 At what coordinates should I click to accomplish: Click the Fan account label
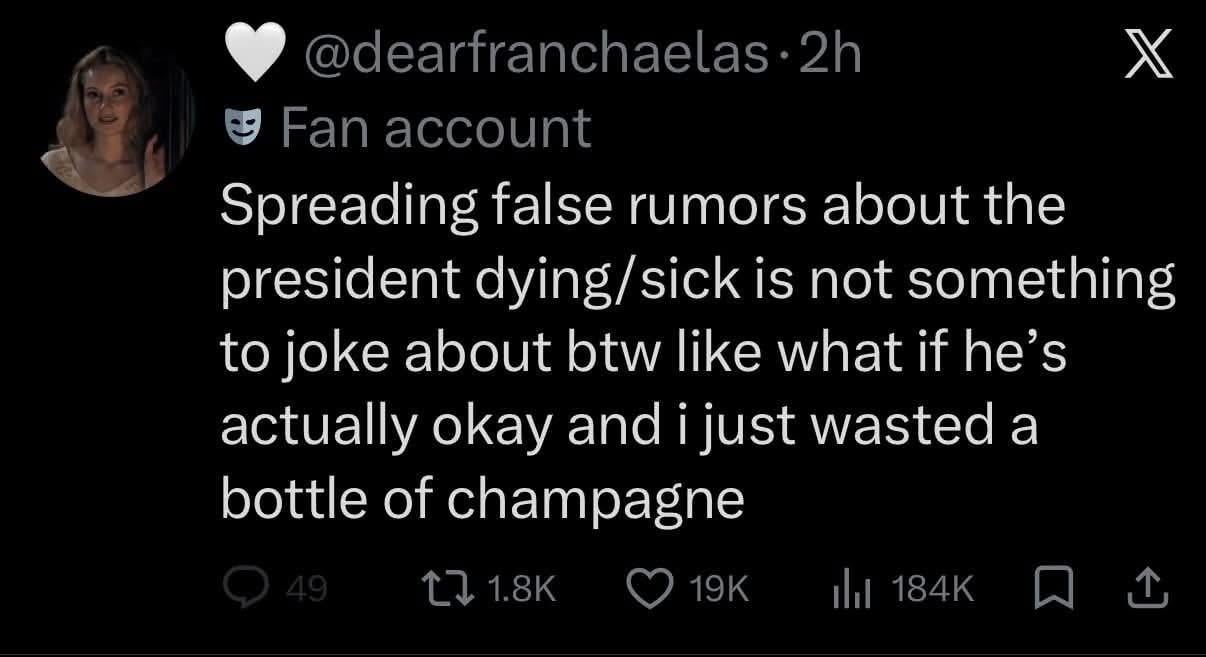coord(437,128)
